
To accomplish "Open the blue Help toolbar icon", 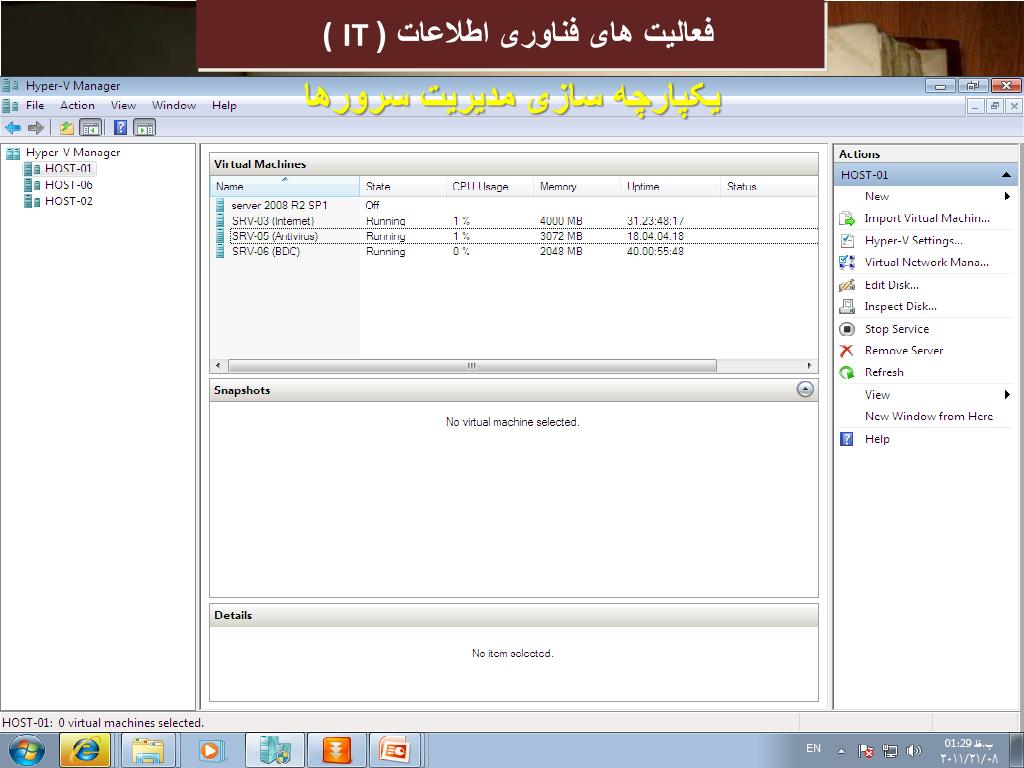I will point(120,127).
